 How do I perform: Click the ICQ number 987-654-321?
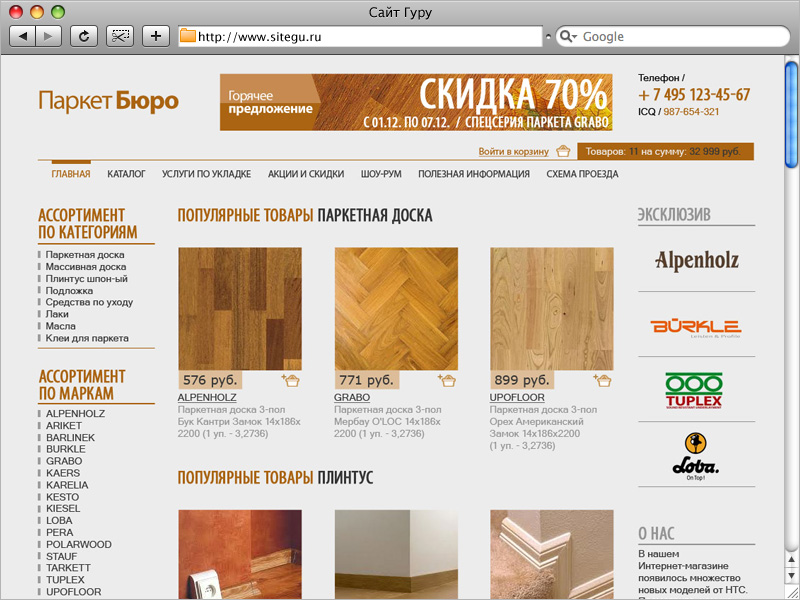pyautogui.click(x=691, y=112)
